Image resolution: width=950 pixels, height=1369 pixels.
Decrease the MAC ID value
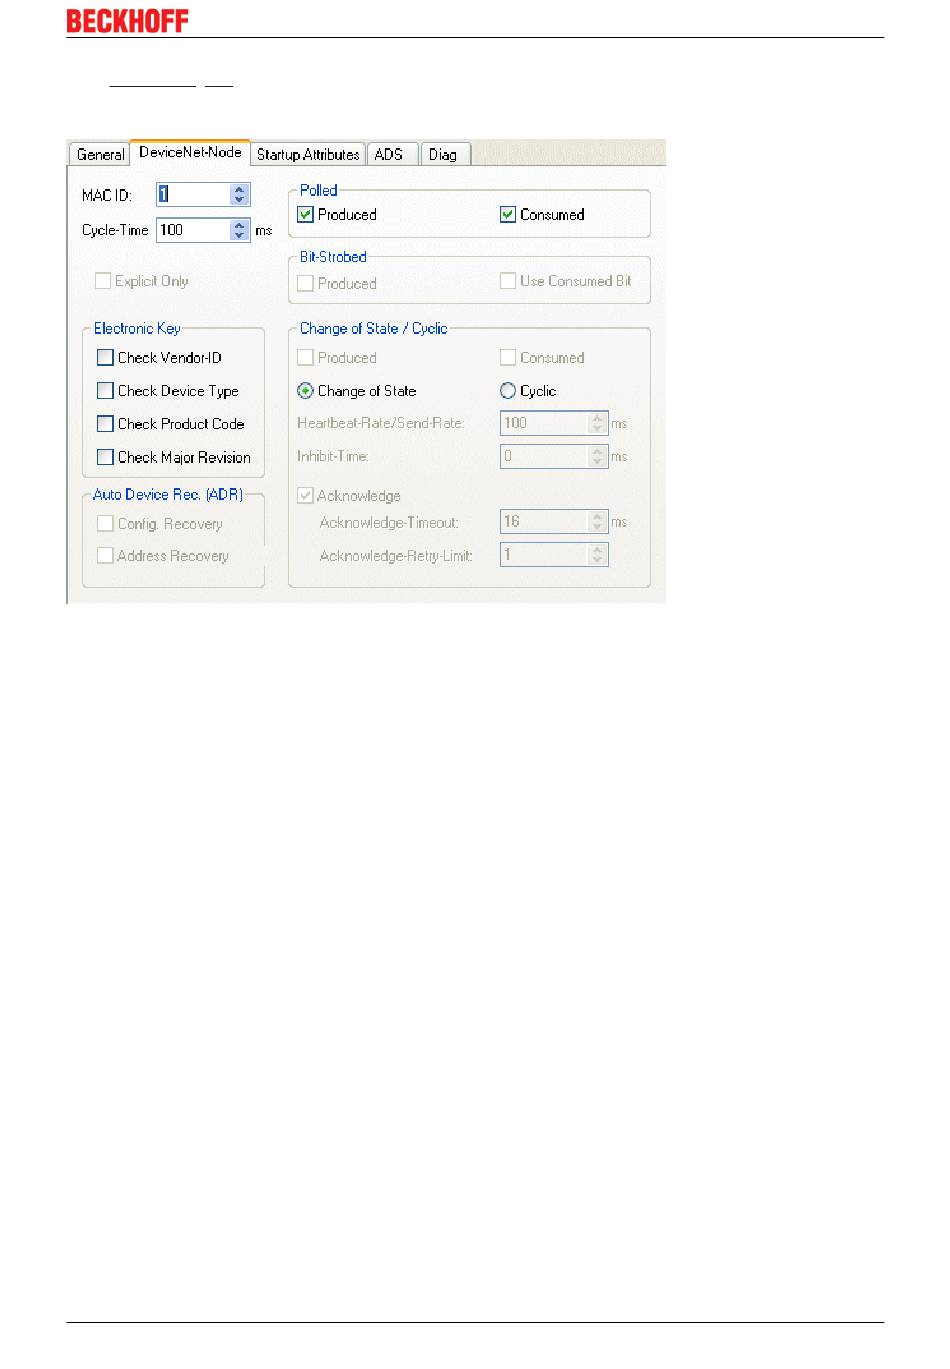tap(239, 199)
